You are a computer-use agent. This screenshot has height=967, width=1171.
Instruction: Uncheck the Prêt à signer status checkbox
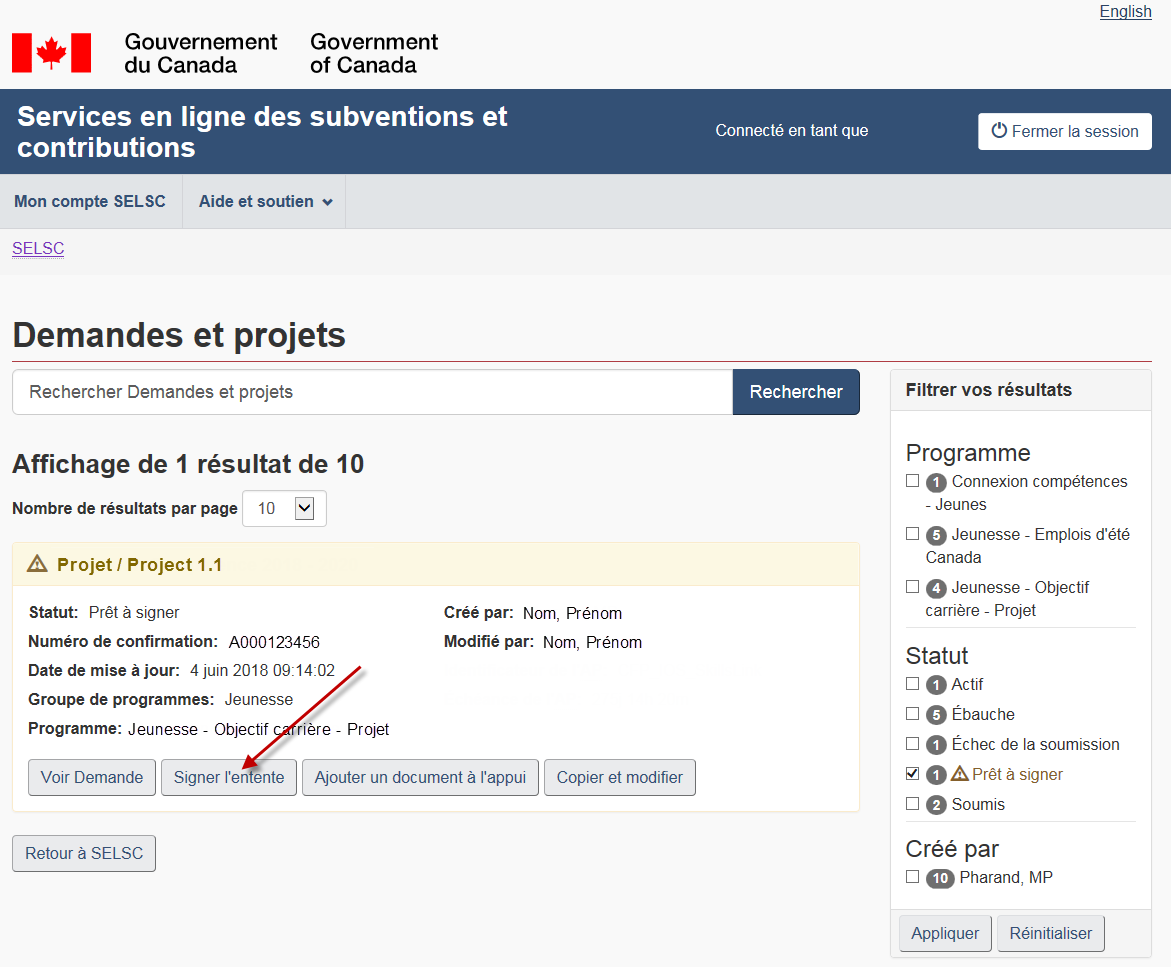(912, 773)
